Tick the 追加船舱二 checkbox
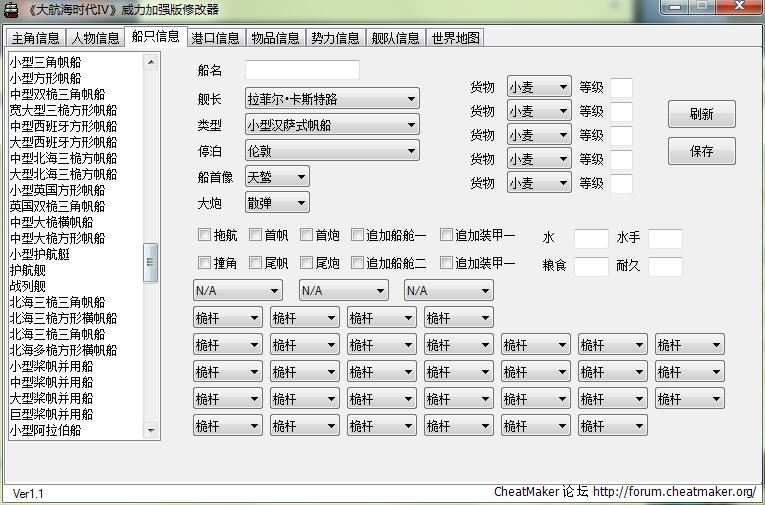The image size is (765, 505). pyautogui.click(x=357, y=263)
